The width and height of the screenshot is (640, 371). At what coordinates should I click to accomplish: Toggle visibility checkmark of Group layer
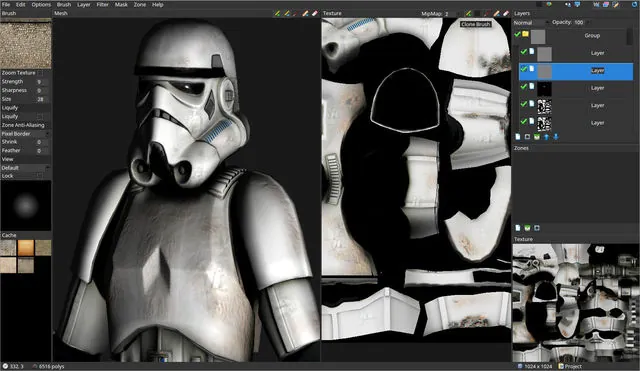517,34
